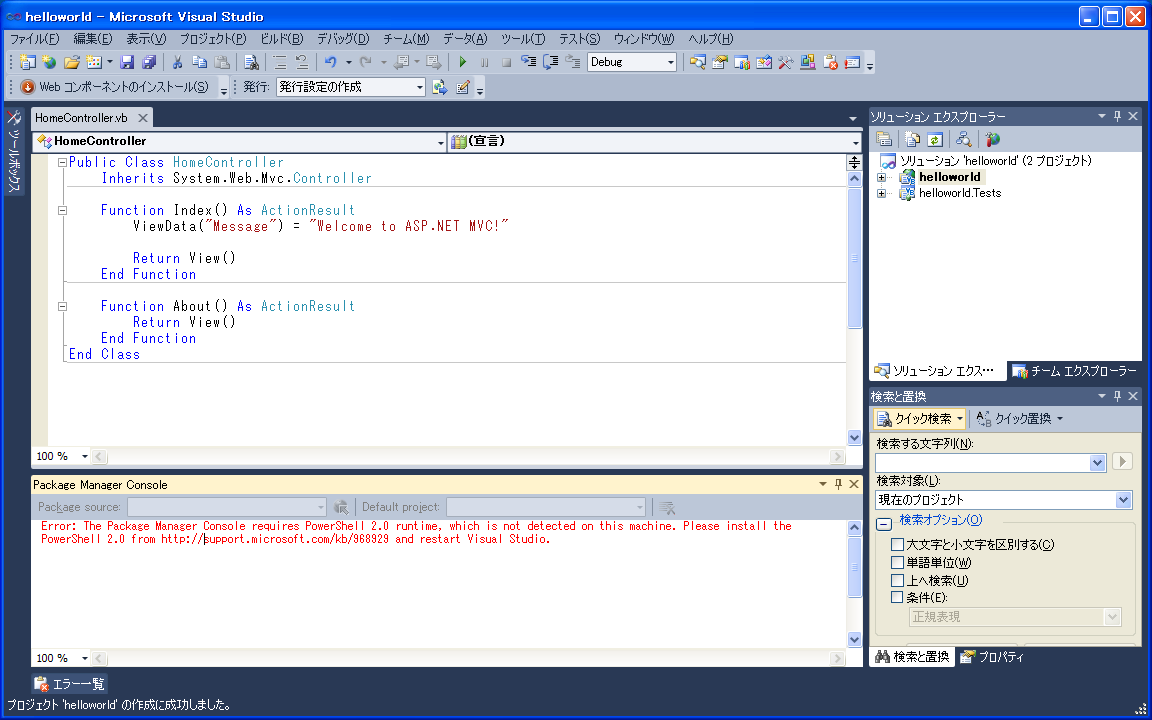Viewport: 1152px width, 720px height.
Task: Open the ツールボックス side panel tab
Action: click(x=14, y=152)
